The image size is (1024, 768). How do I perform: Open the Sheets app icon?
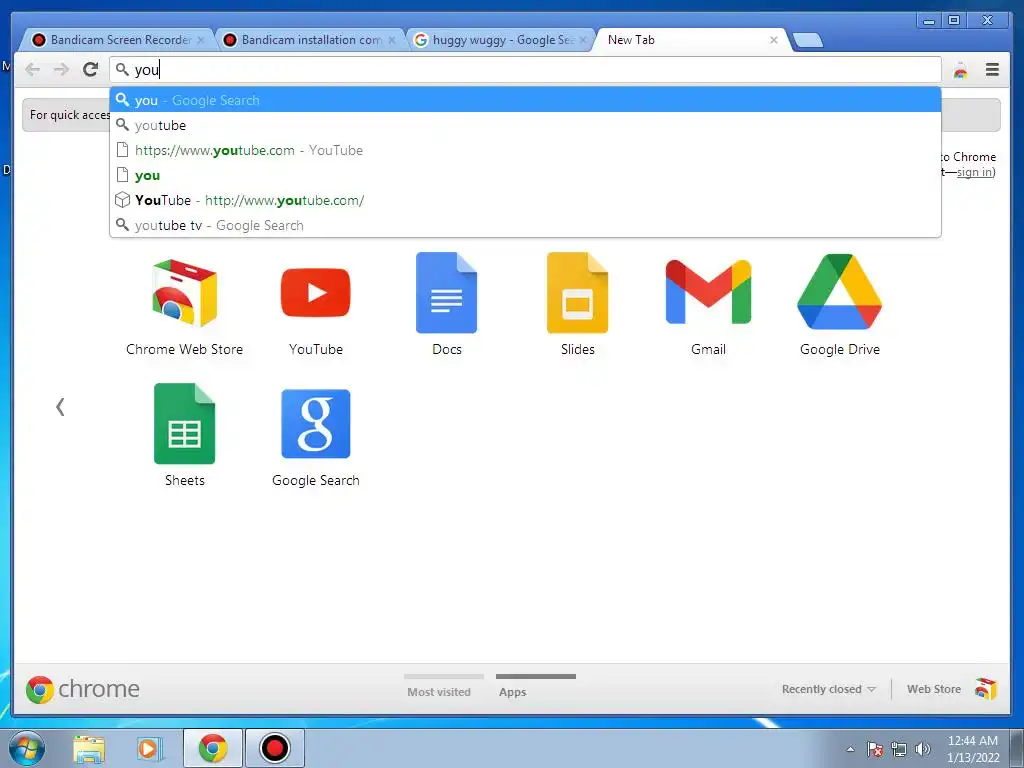[x=184, y=424]
